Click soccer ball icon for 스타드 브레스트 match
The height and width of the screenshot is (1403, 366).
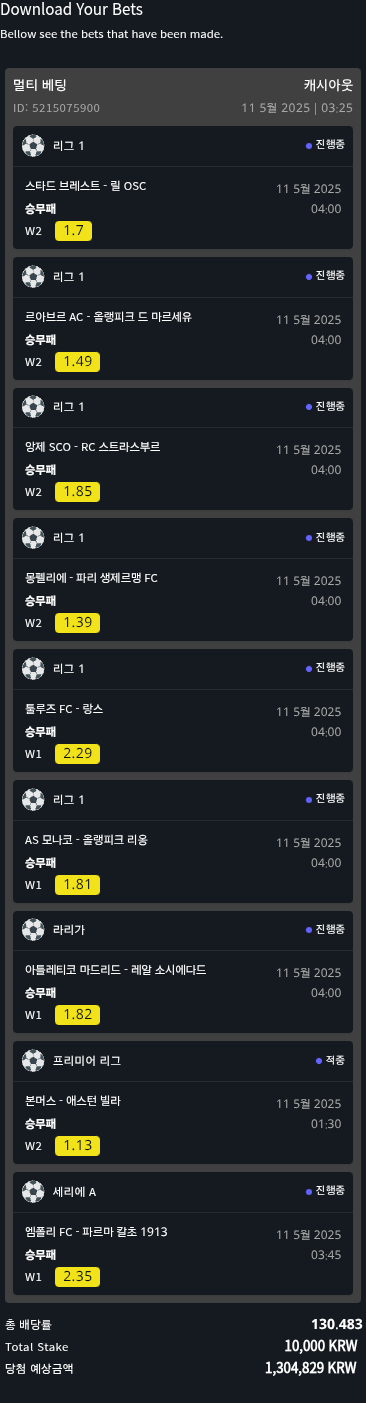(x=33, y=146)
